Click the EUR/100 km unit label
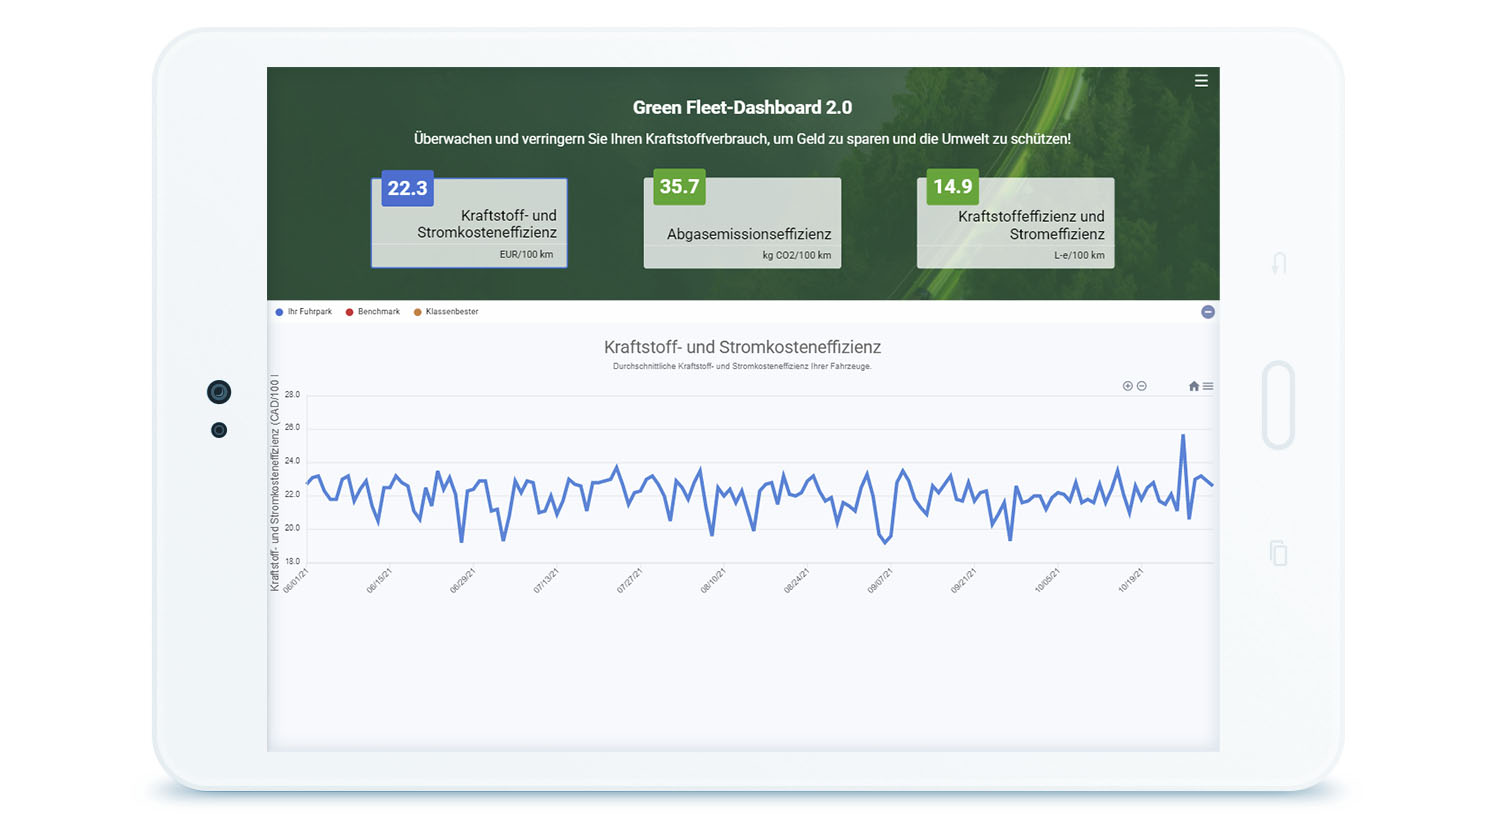 pyautogui.click(x=526, y=255)
